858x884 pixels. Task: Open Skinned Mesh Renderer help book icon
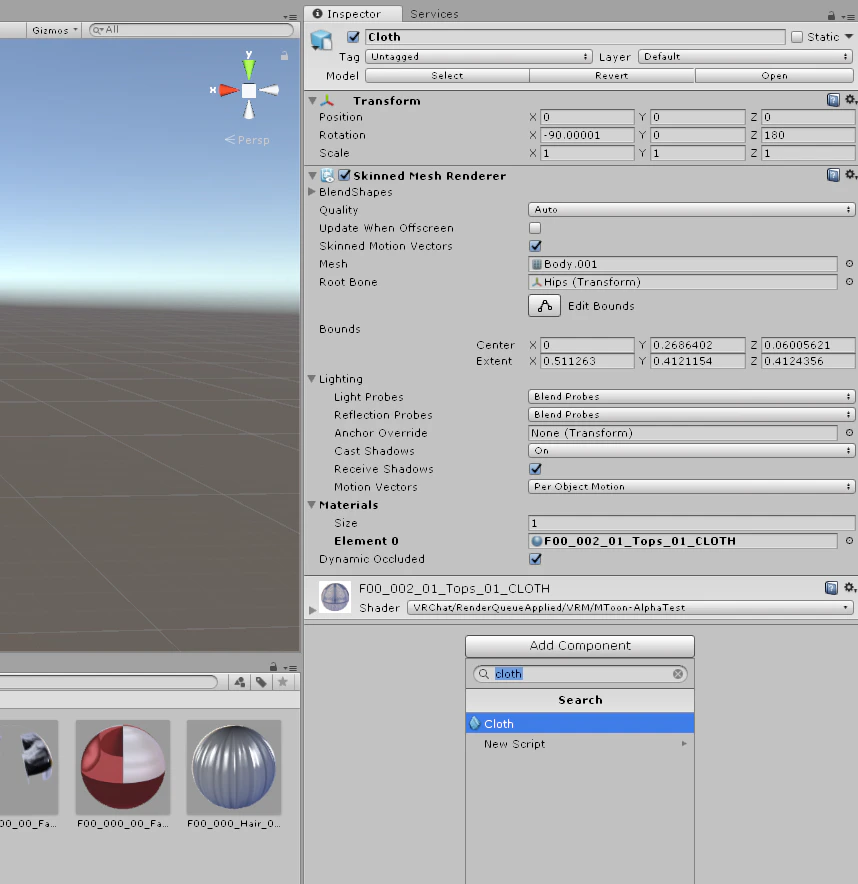[833, 175]
